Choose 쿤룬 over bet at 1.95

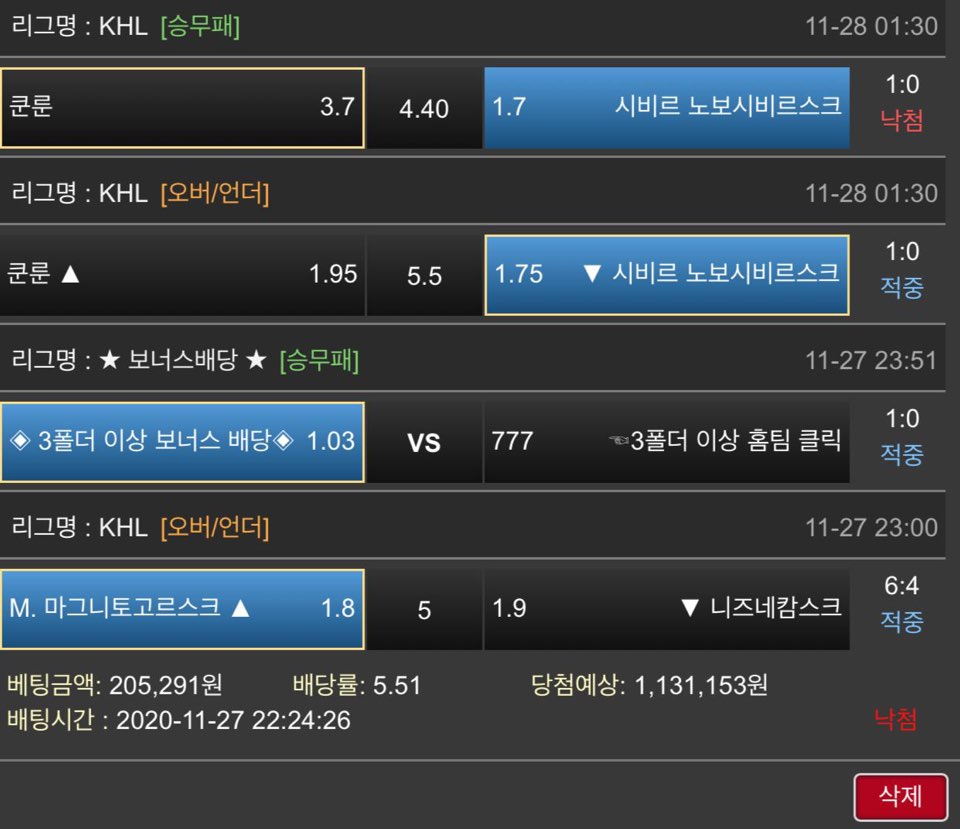pyautogui.click(x=182, y=275)
